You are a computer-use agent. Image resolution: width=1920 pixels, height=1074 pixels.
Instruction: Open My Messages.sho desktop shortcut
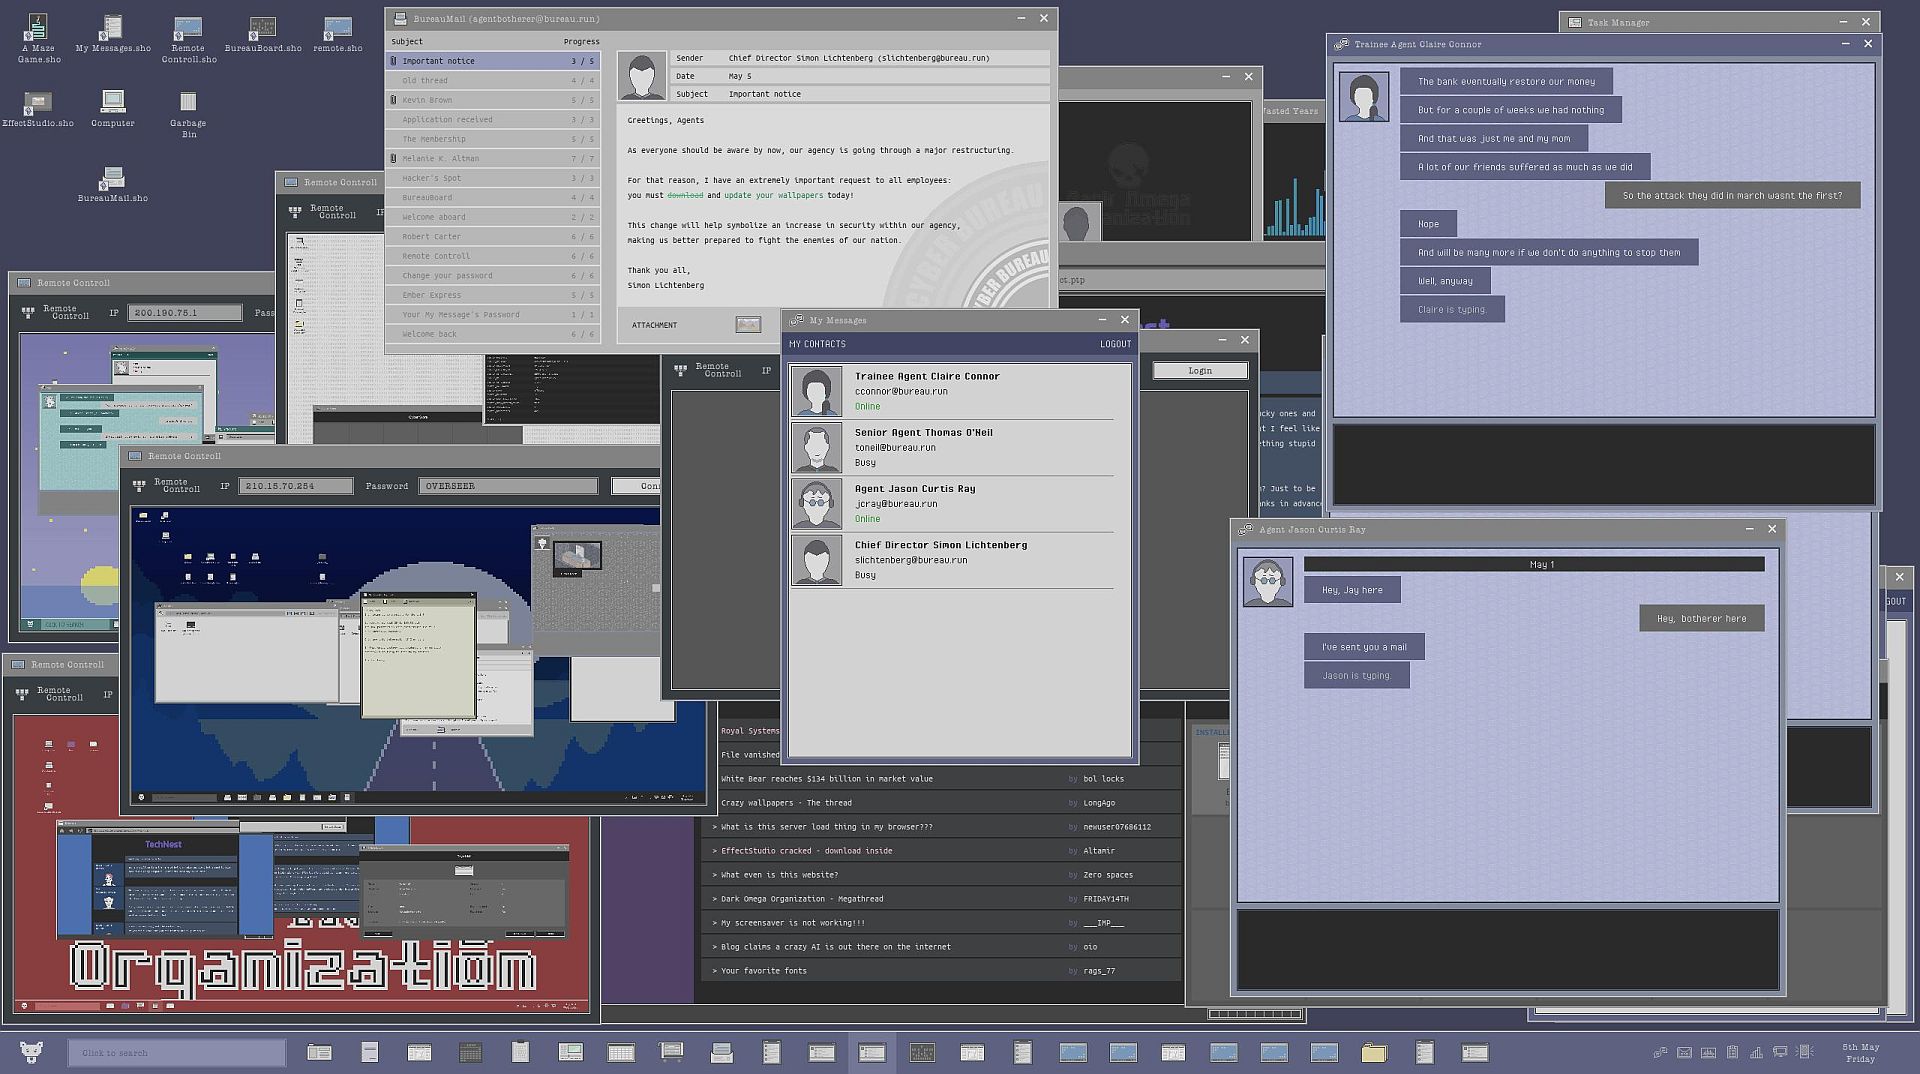(x=113, y=33)
